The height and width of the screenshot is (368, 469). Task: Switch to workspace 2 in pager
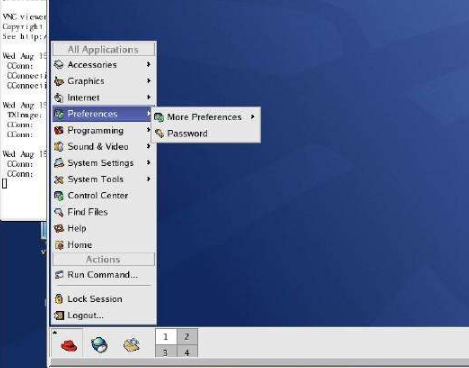tap(187, 337)
